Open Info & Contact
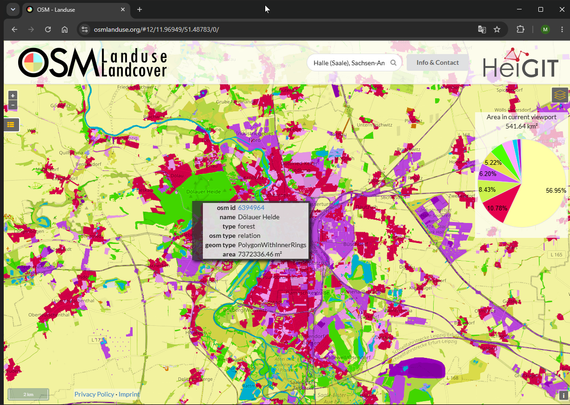 (x=437, y=63)
